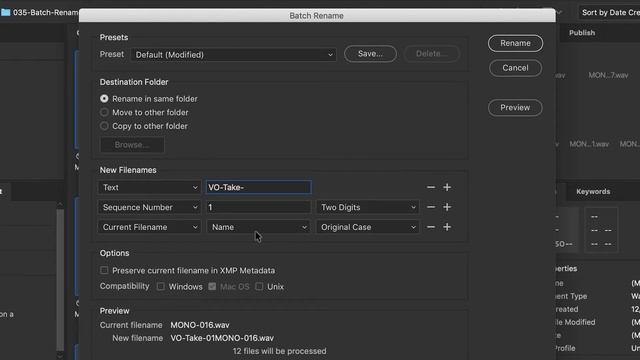Select MON...7.wav file in Bridge

coord(608,75)
